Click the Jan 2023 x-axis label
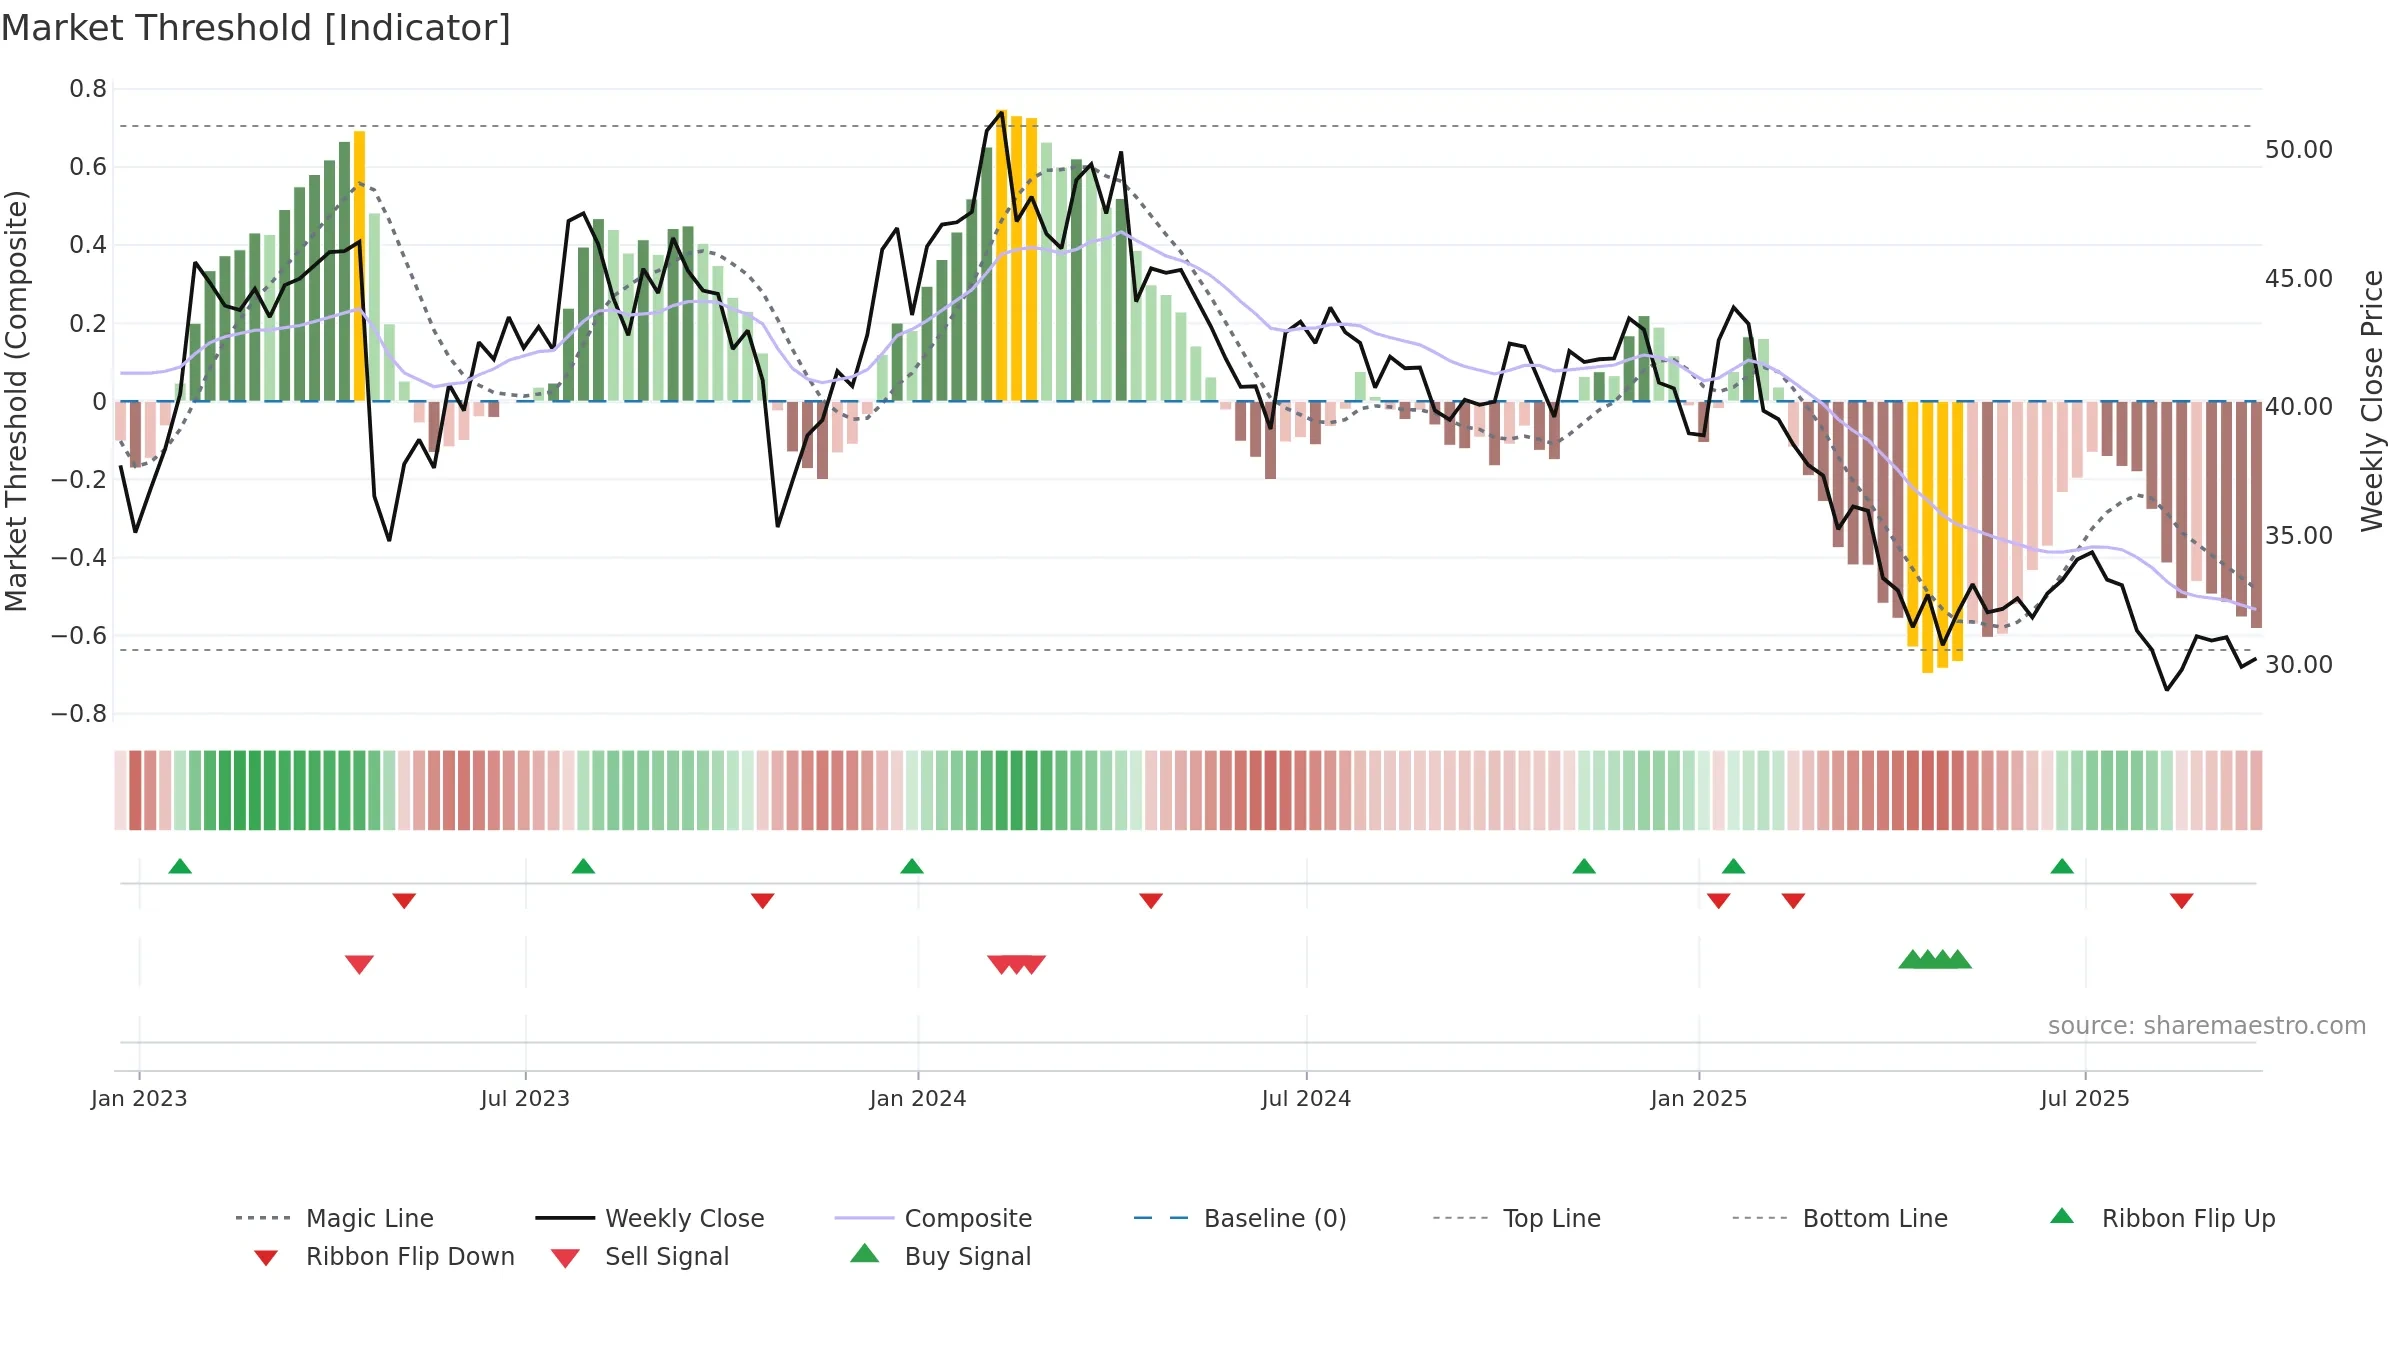Screen dimensions: 2400x1350 pos(139,1098)
